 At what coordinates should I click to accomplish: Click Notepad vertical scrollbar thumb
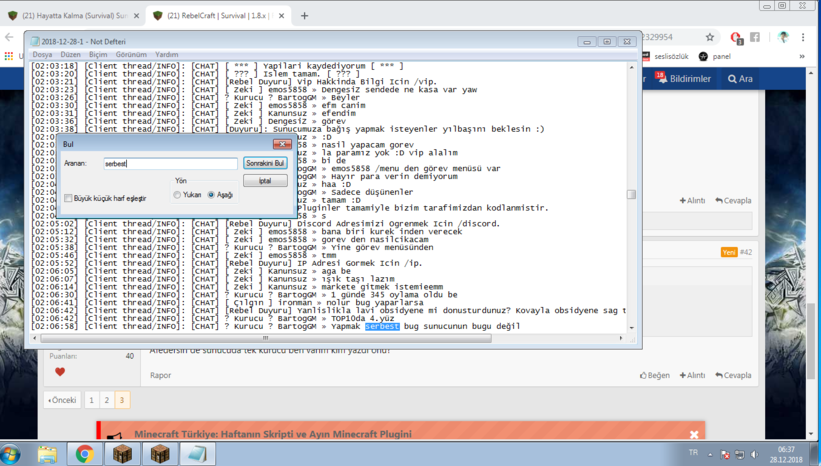(631, 194)
